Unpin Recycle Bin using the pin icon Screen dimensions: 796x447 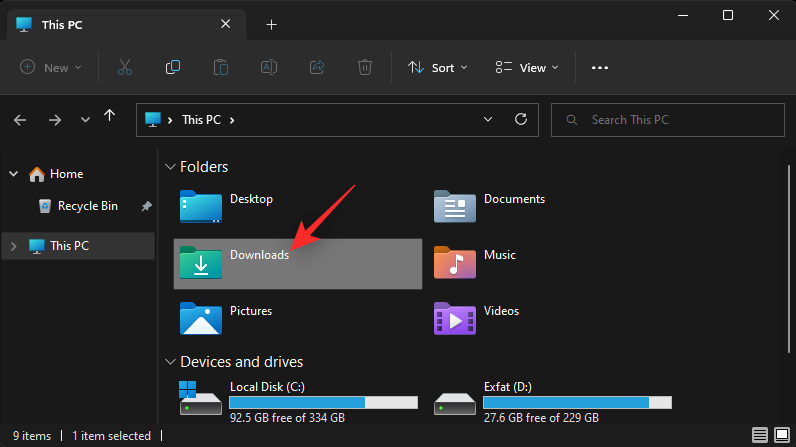pyautogui.click(x=146, y=206)
